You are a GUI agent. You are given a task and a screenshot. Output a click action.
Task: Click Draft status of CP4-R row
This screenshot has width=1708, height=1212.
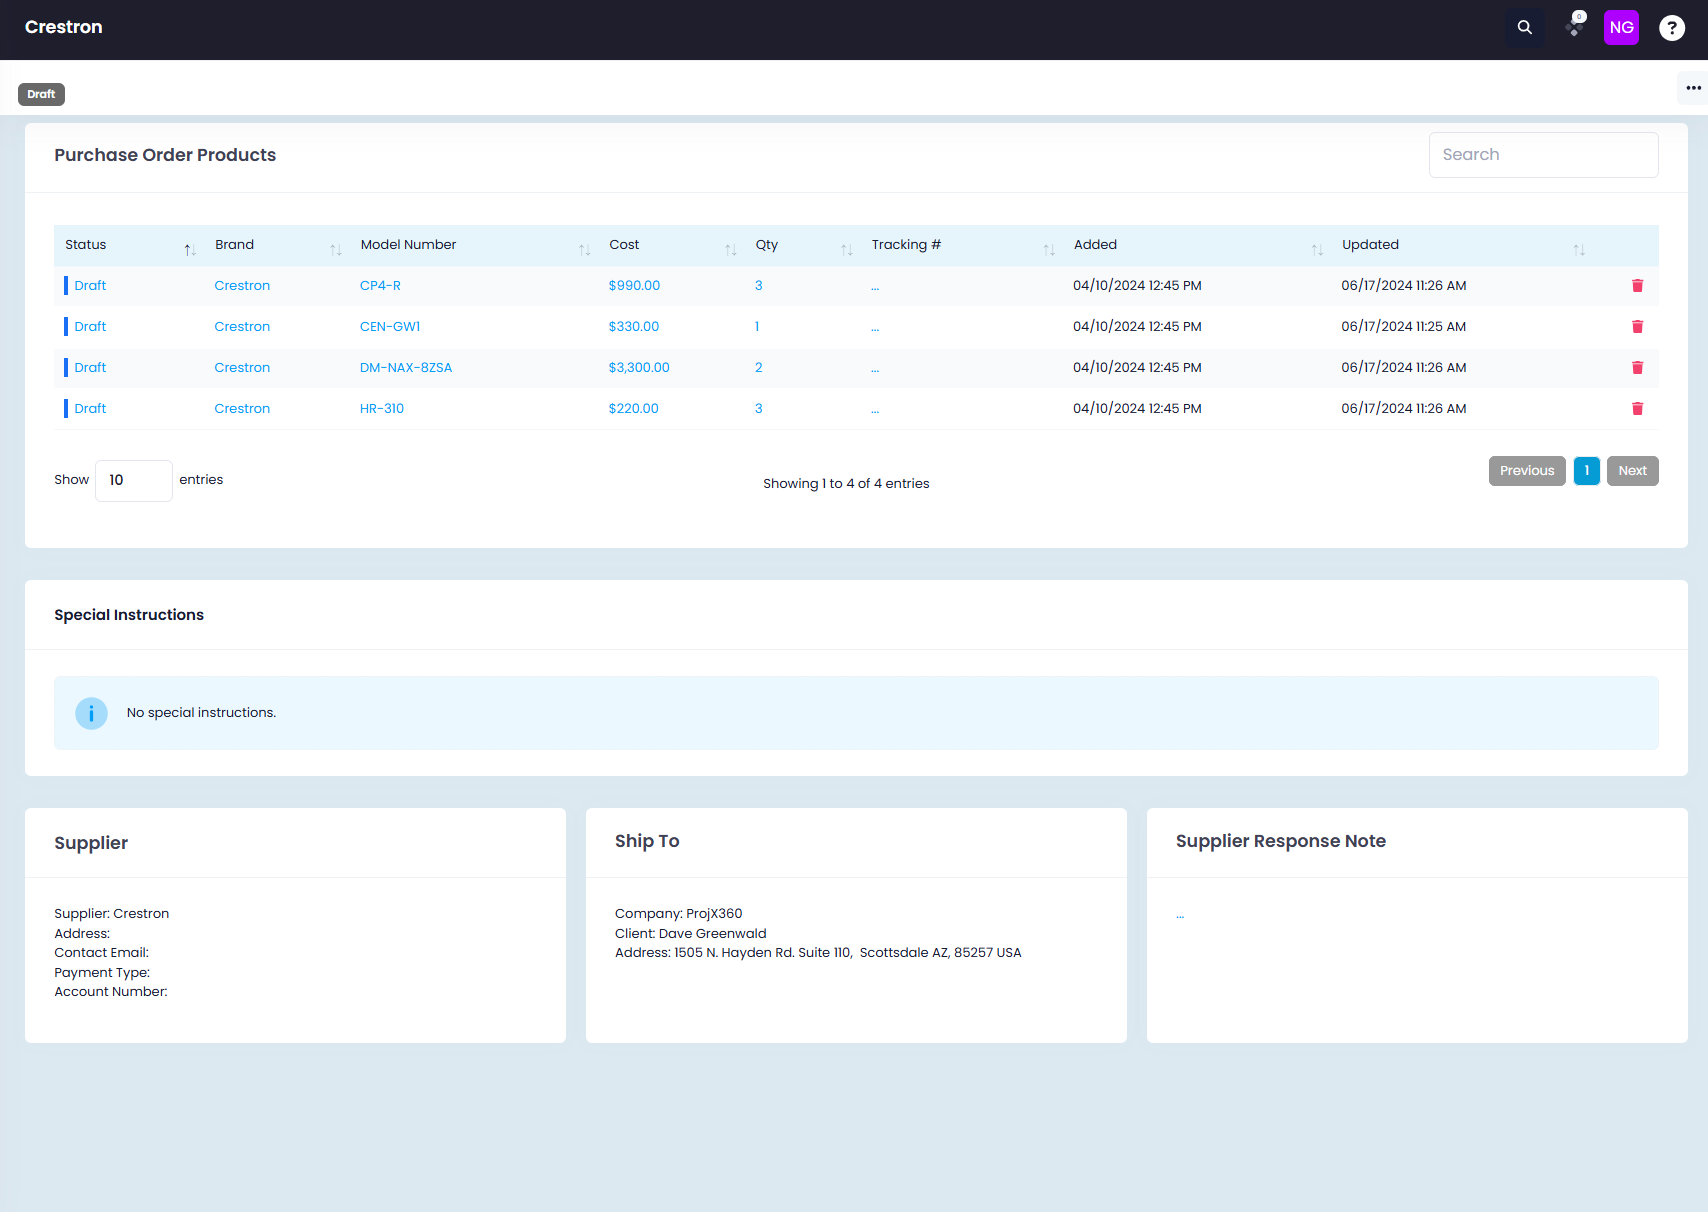point(90,286)
